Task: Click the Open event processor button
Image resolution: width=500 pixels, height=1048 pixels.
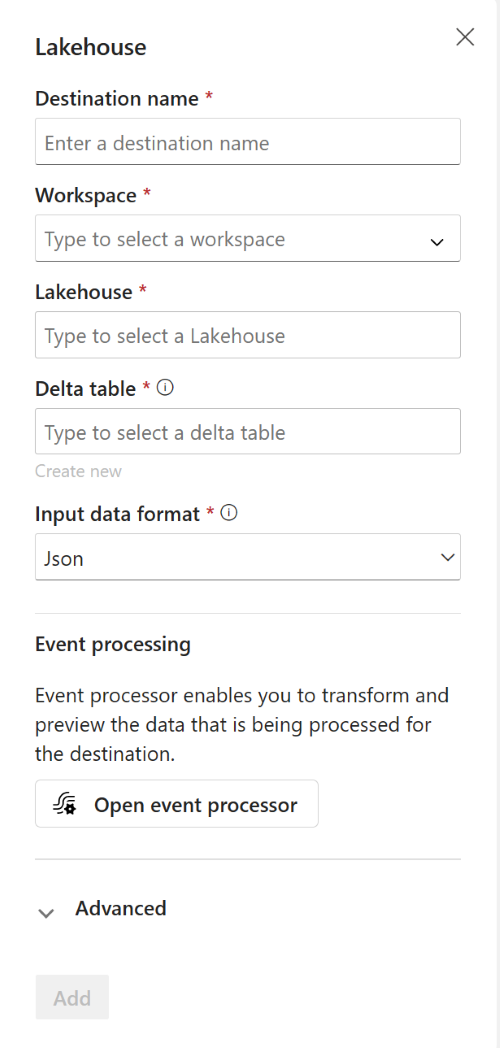Action: [177, 804]
